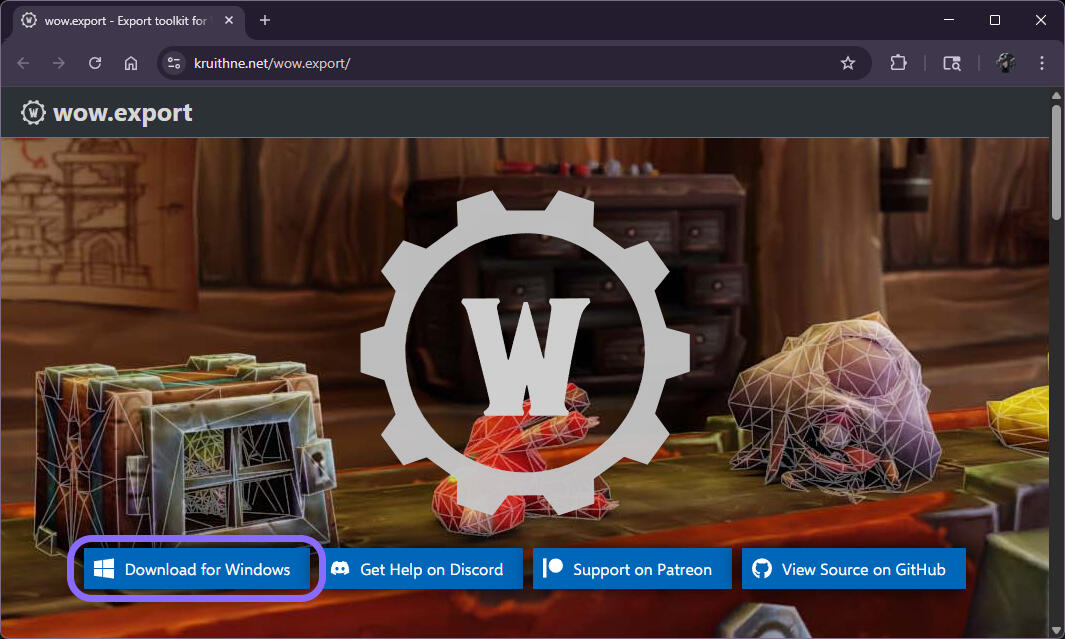Image resolution: width=1065 pixels, height=639 pixels.
Task: Click the Discord icon on help button
Action: (340, 569)
